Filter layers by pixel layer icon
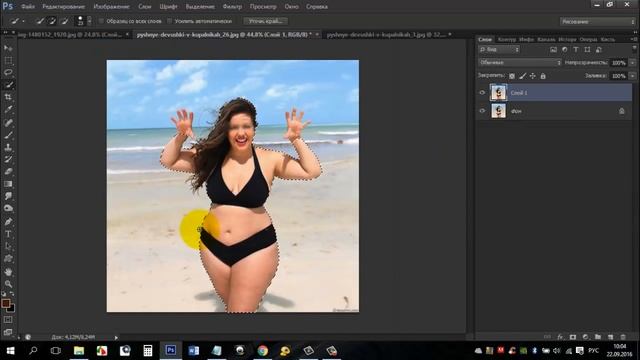This screenshot has width=640, height=360. [553, 49]
